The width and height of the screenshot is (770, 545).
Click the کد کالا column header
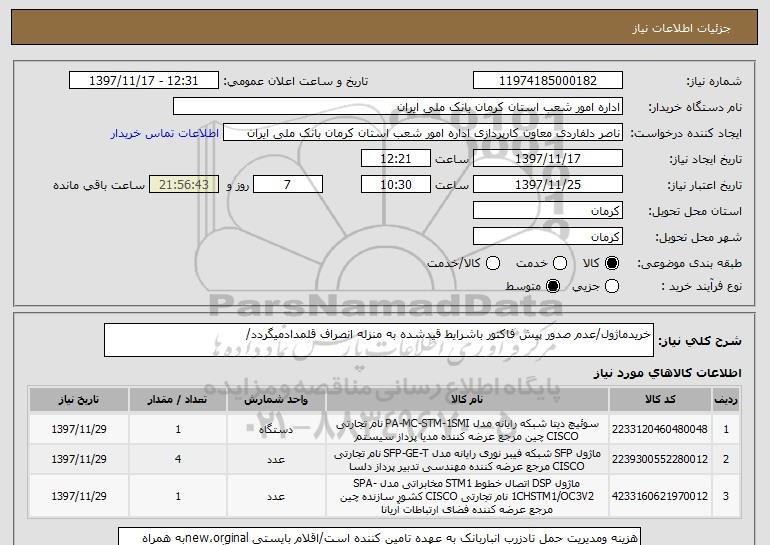coord(660,400)
